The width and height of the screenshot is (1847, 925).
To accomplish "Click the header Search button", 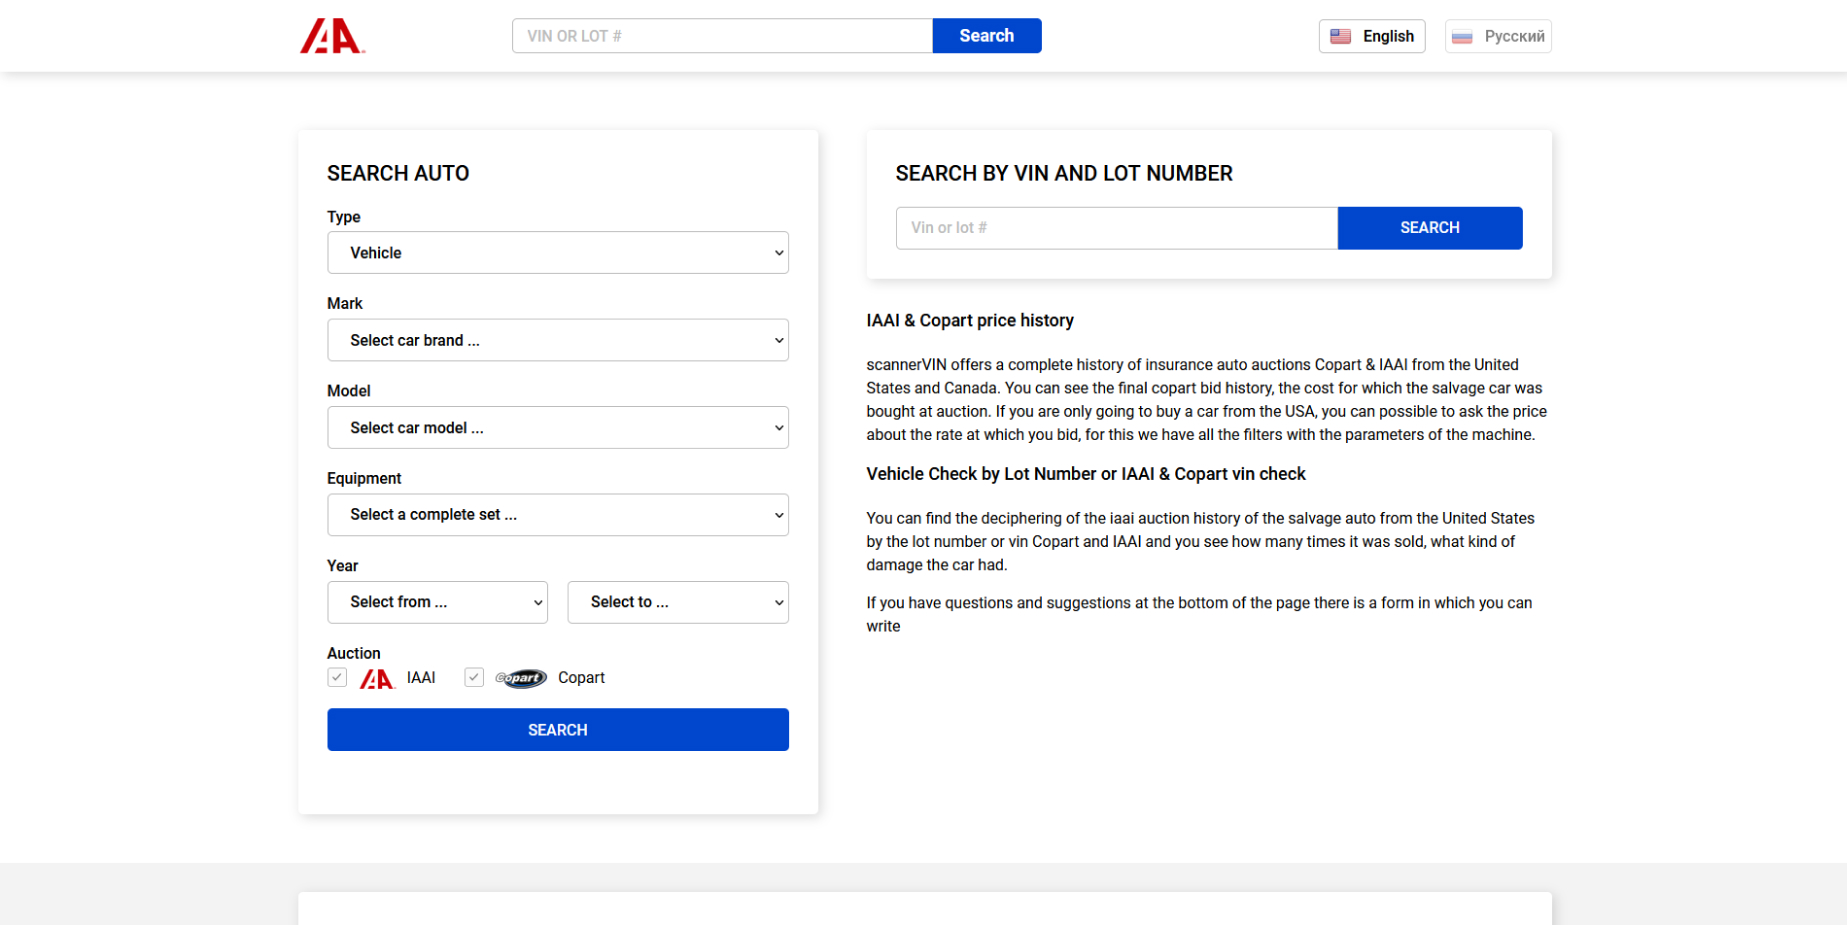I will tap(987, 36).
